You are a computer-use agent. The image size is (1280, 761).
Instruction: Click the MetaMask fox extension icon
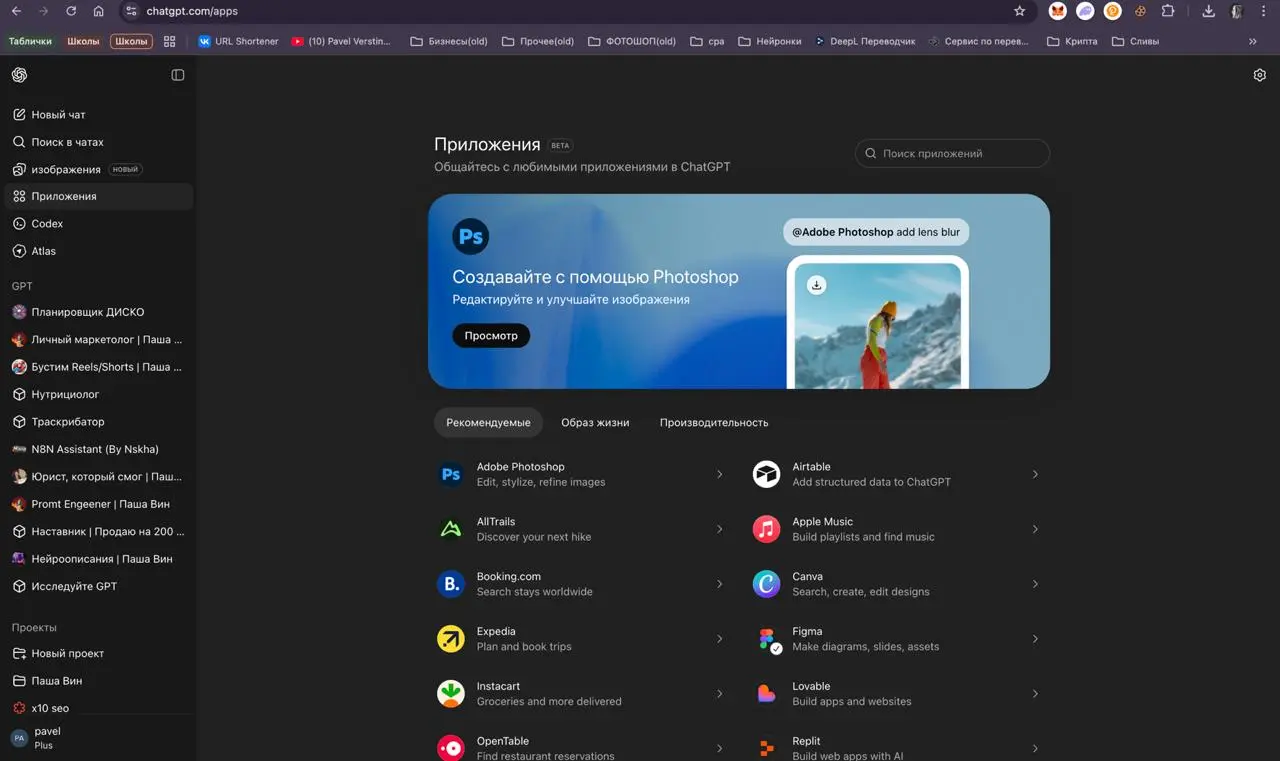coord(1057,11)
